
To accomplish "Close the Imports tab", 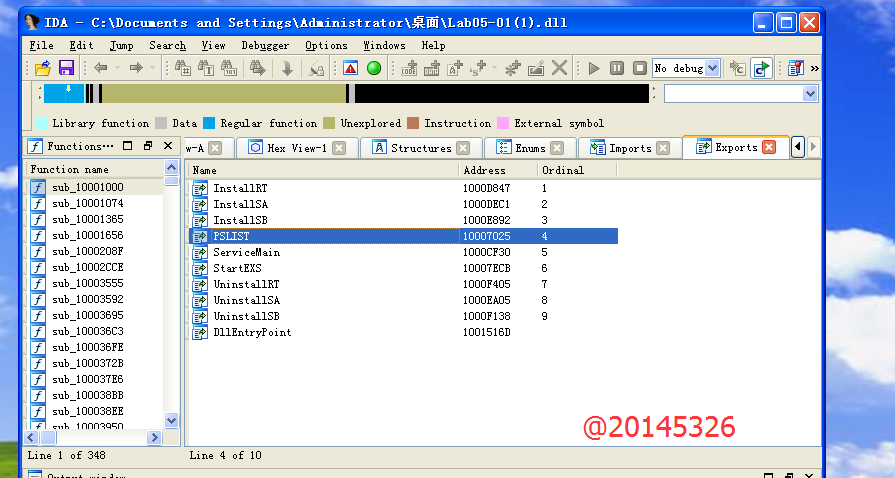I will pyautogui.click(x=663, y=148).
